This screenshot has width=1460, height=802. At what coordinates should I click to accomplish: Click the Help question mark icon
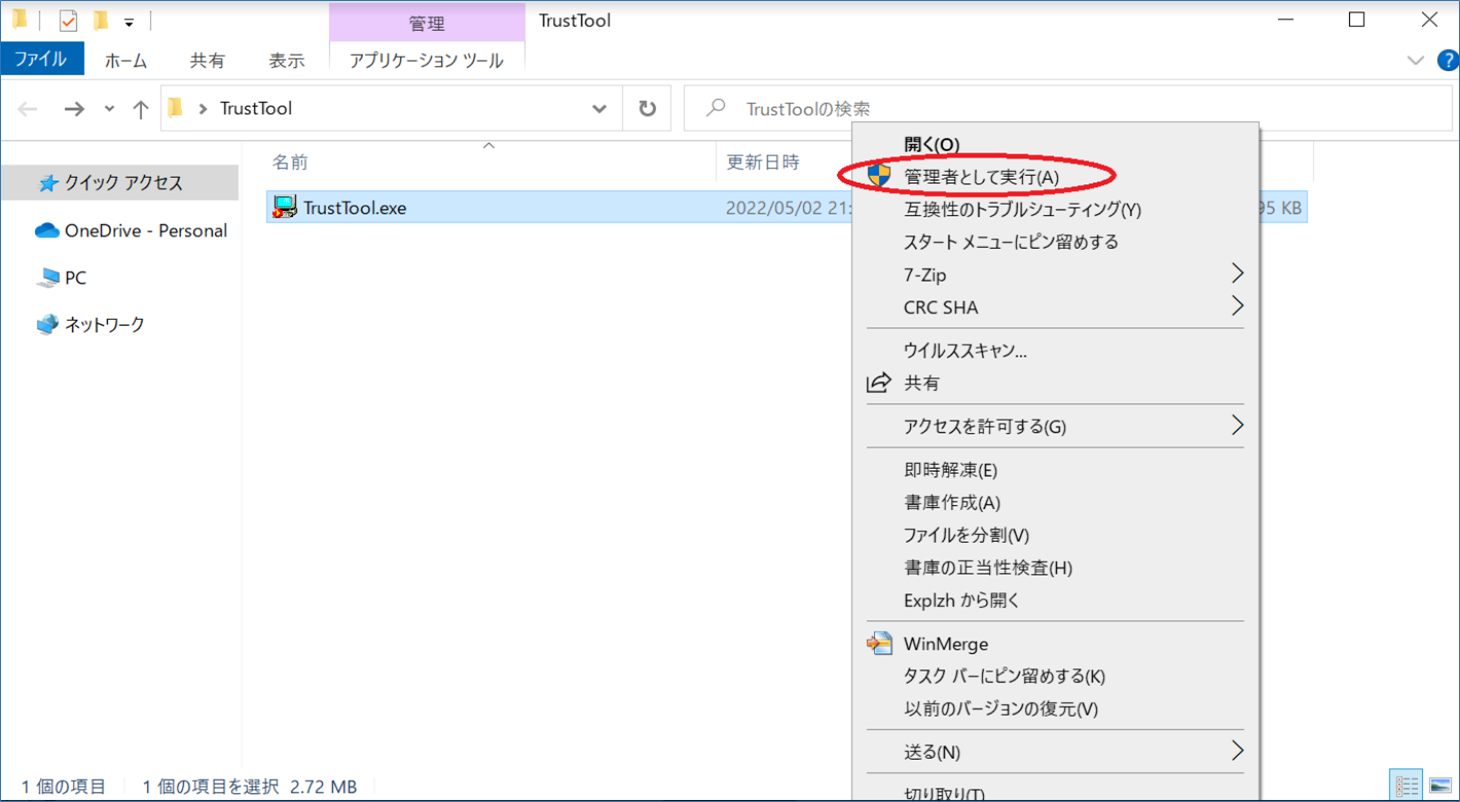[x=1448, y=59]
